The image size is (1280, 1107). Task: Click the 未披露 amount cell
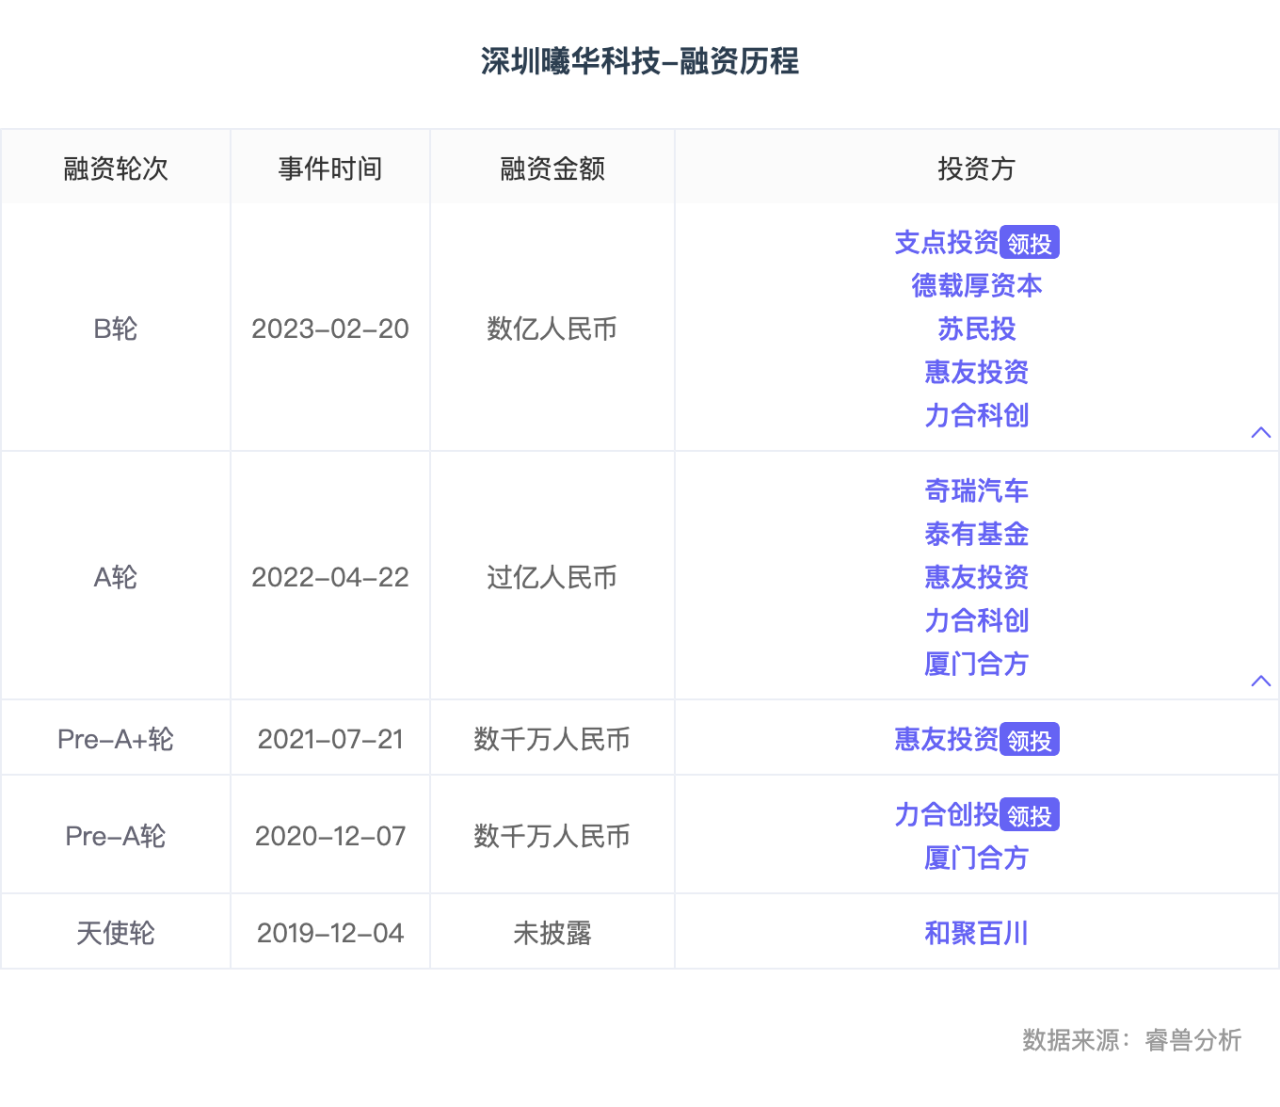point(552,933)
